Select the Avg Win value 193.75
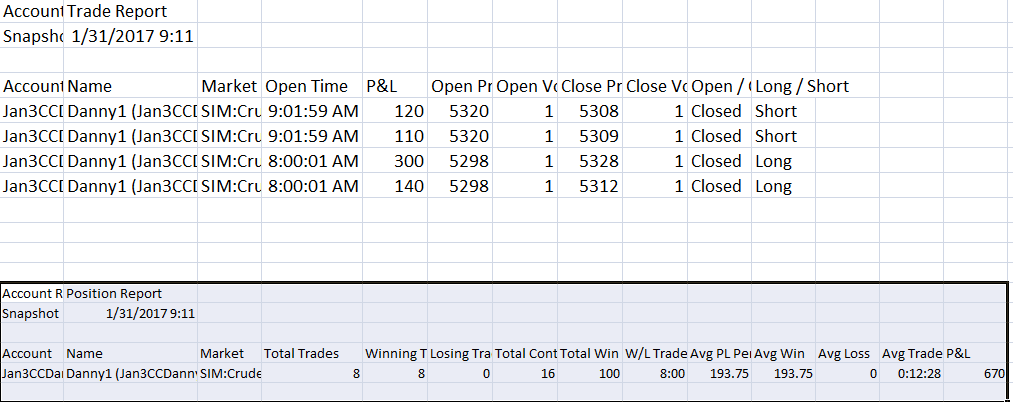 click(783, 374)
